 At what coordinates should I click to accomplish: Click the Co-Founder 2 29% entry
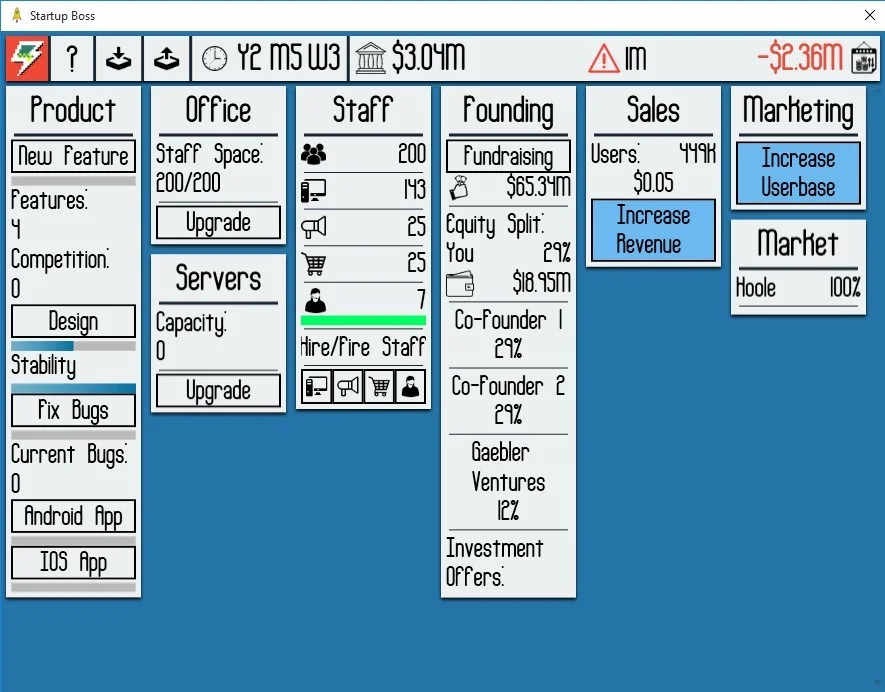click(508, 400)
